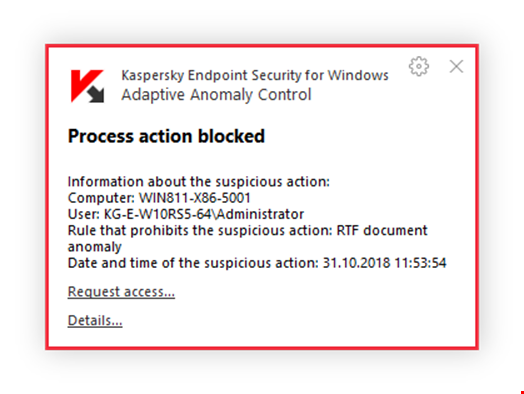Click the User: label
This screenshot has height=394, width=524.
84,214
